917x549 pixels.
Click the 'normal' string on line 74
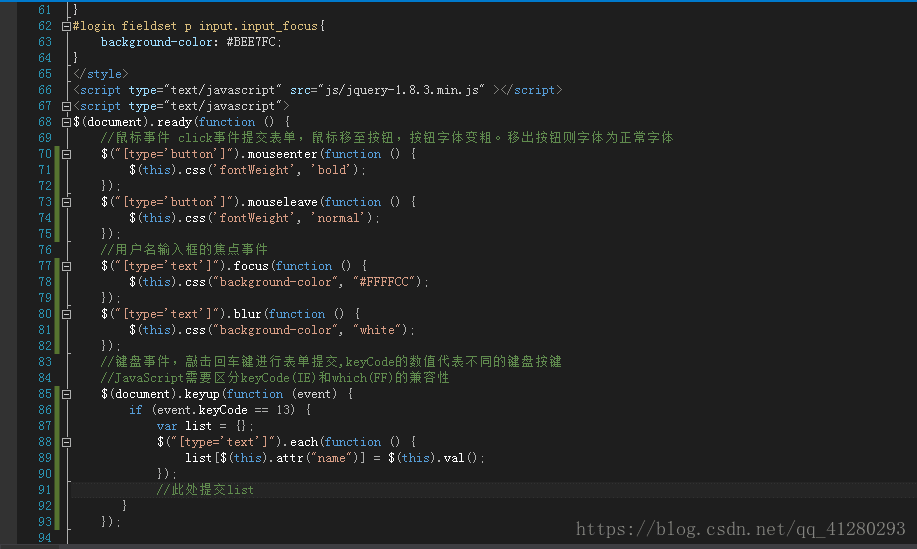point(339,218)
